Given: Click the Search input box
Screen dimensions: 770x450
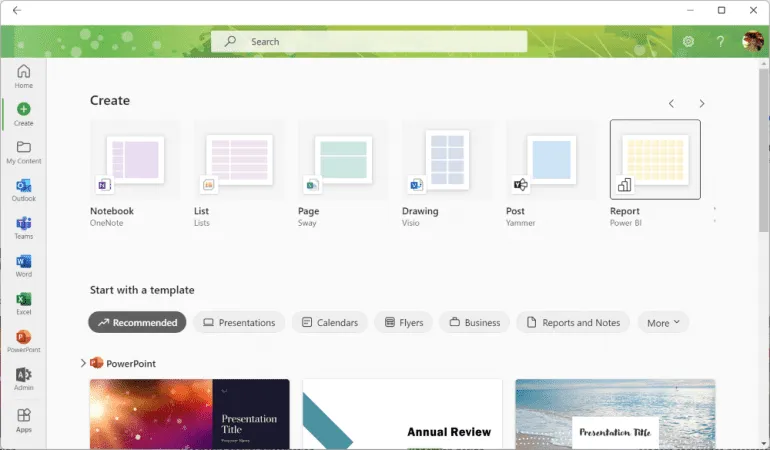Looking at the screenshot, I should coord(369,42).
